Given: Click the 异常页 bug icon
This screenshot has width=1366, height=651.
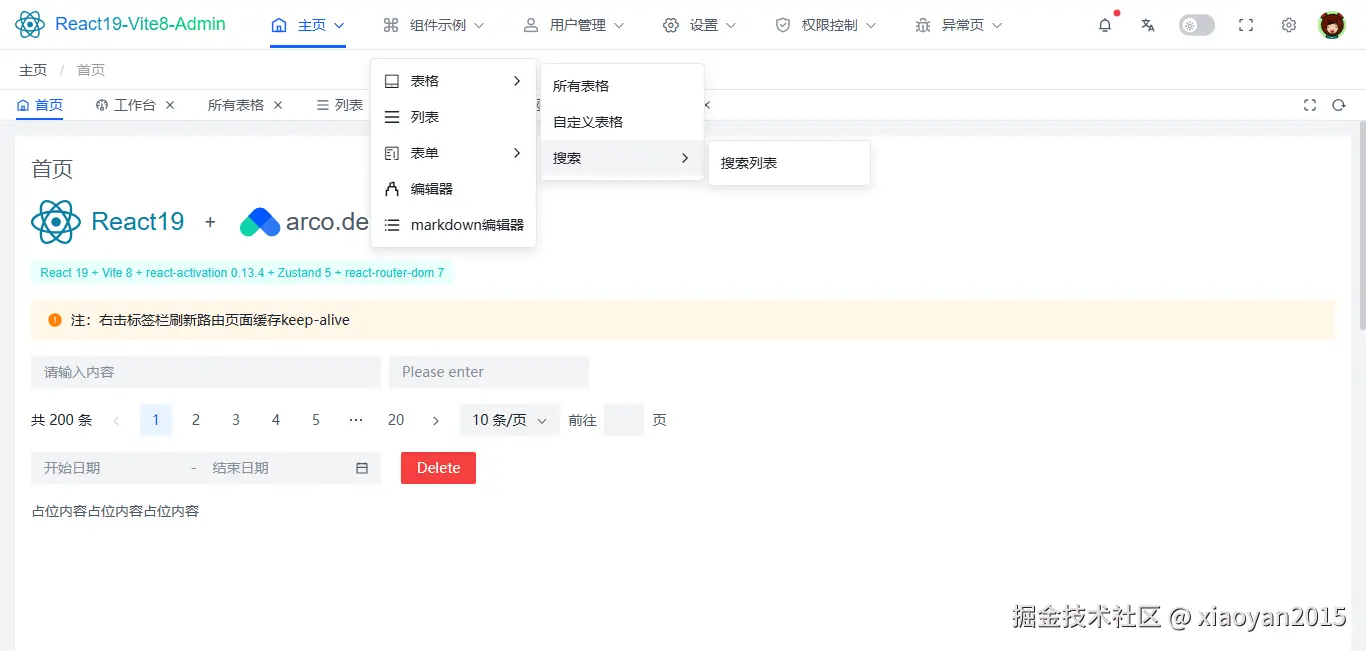Looking at the screenshot, I should (x=923, y=25).
